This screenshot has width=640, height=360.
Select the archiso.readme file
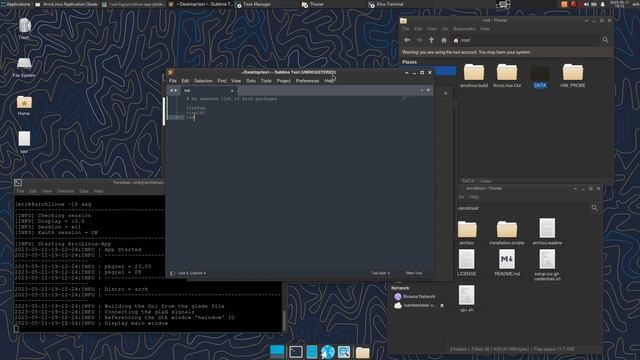point(547,231)
